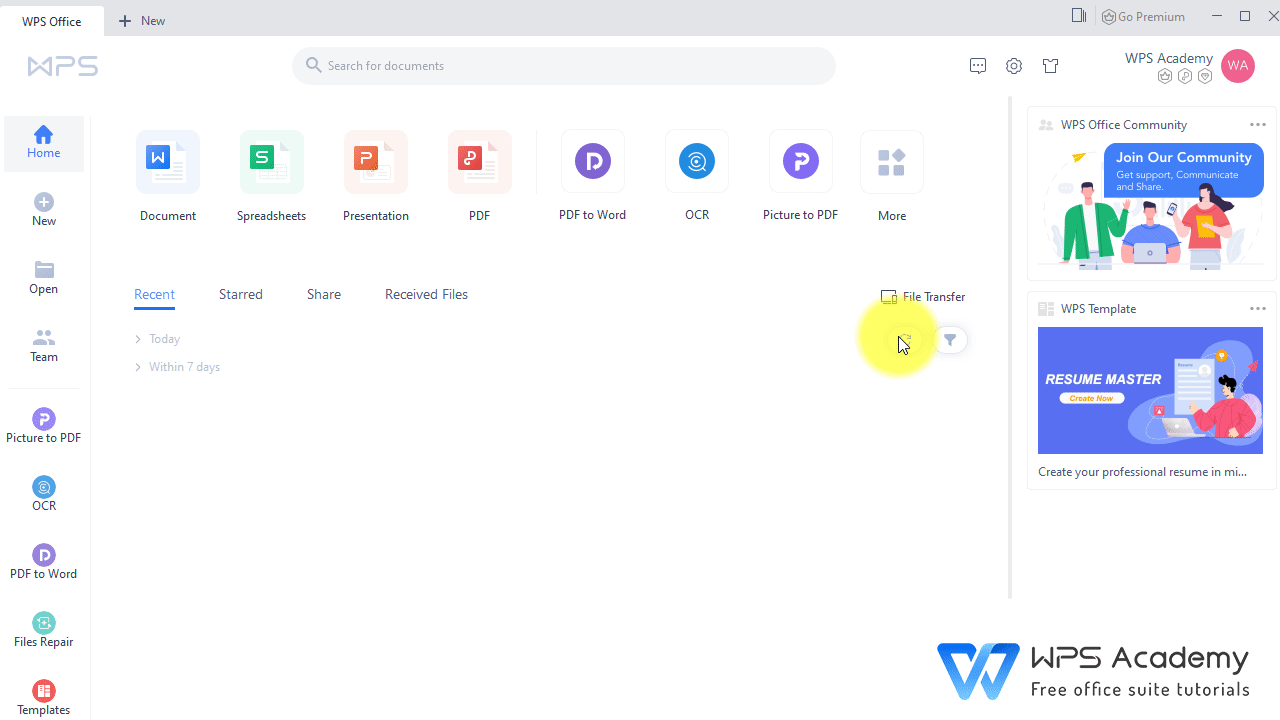
Task: Open the WPS Office Community more options menu
Action: (1258, 125)
